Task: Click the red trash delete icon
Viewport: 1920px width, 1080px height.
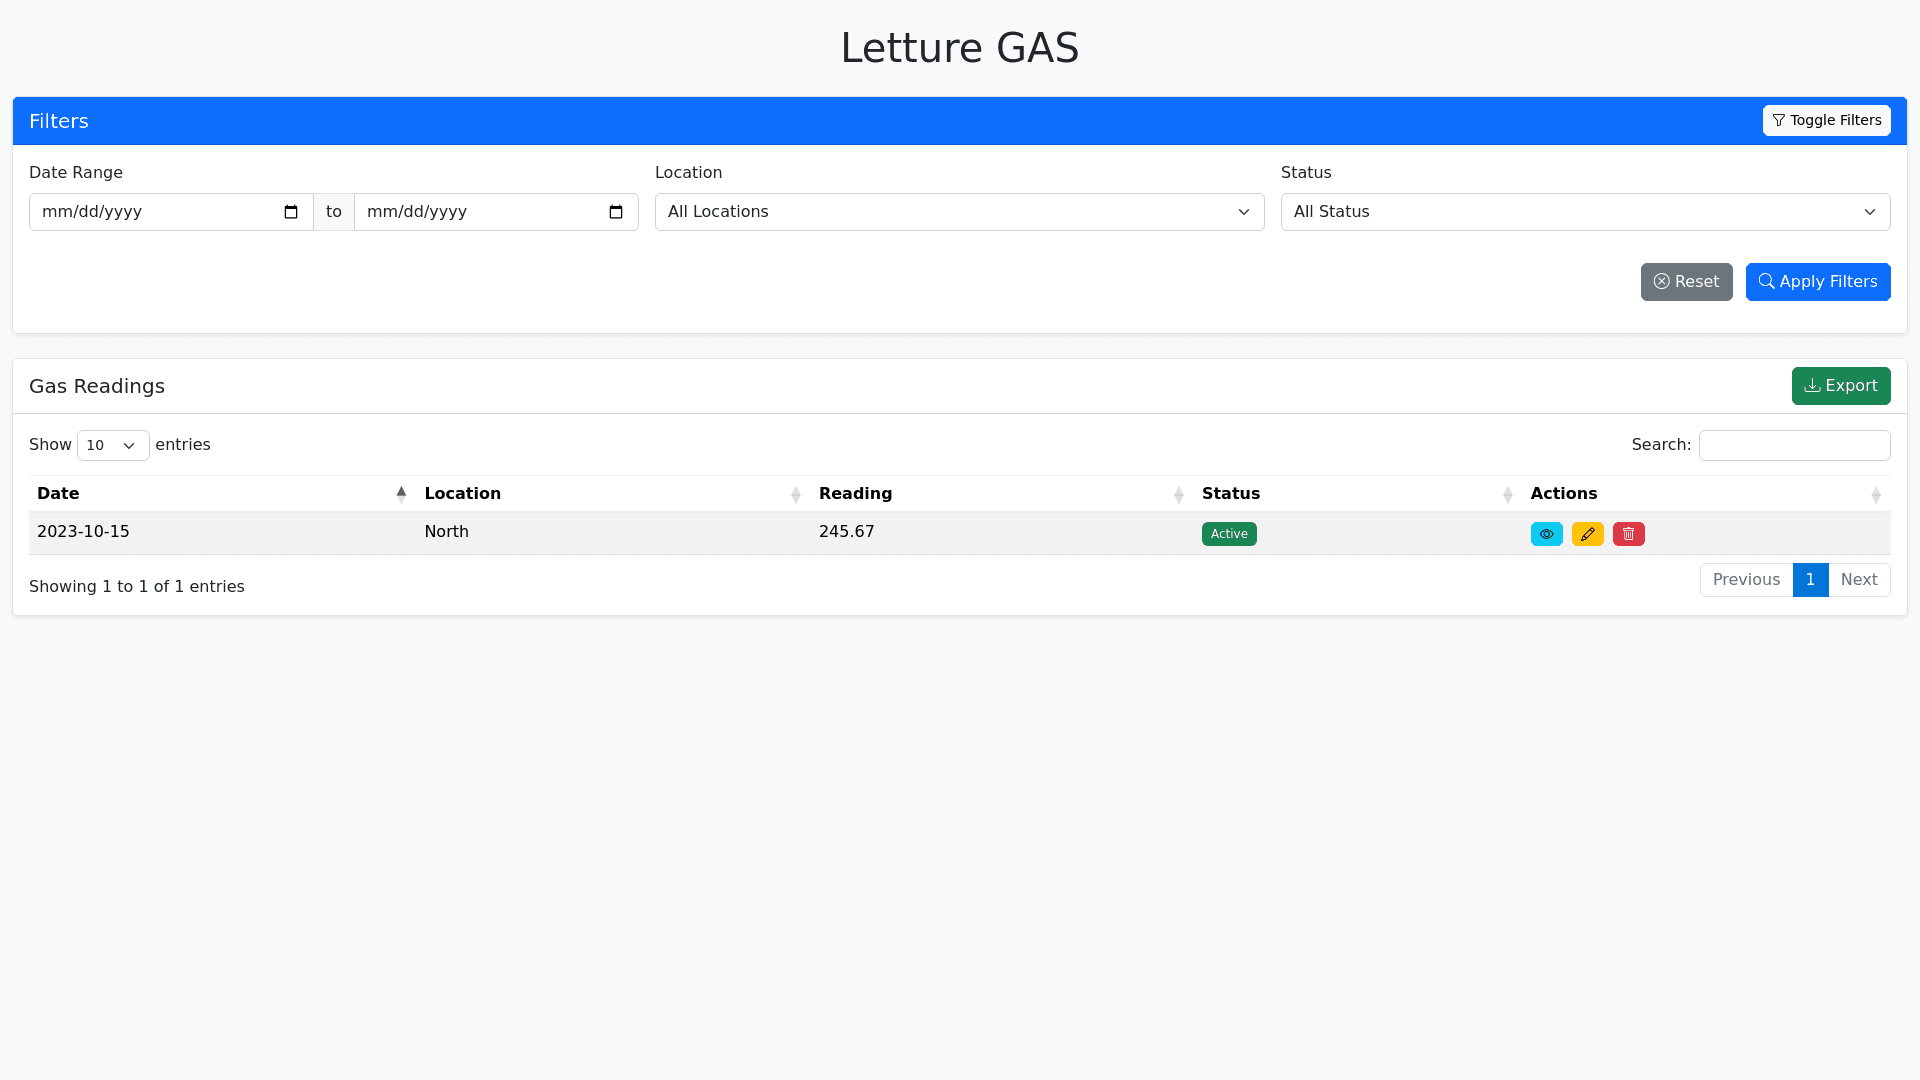Action: [x=1628, y=534]
